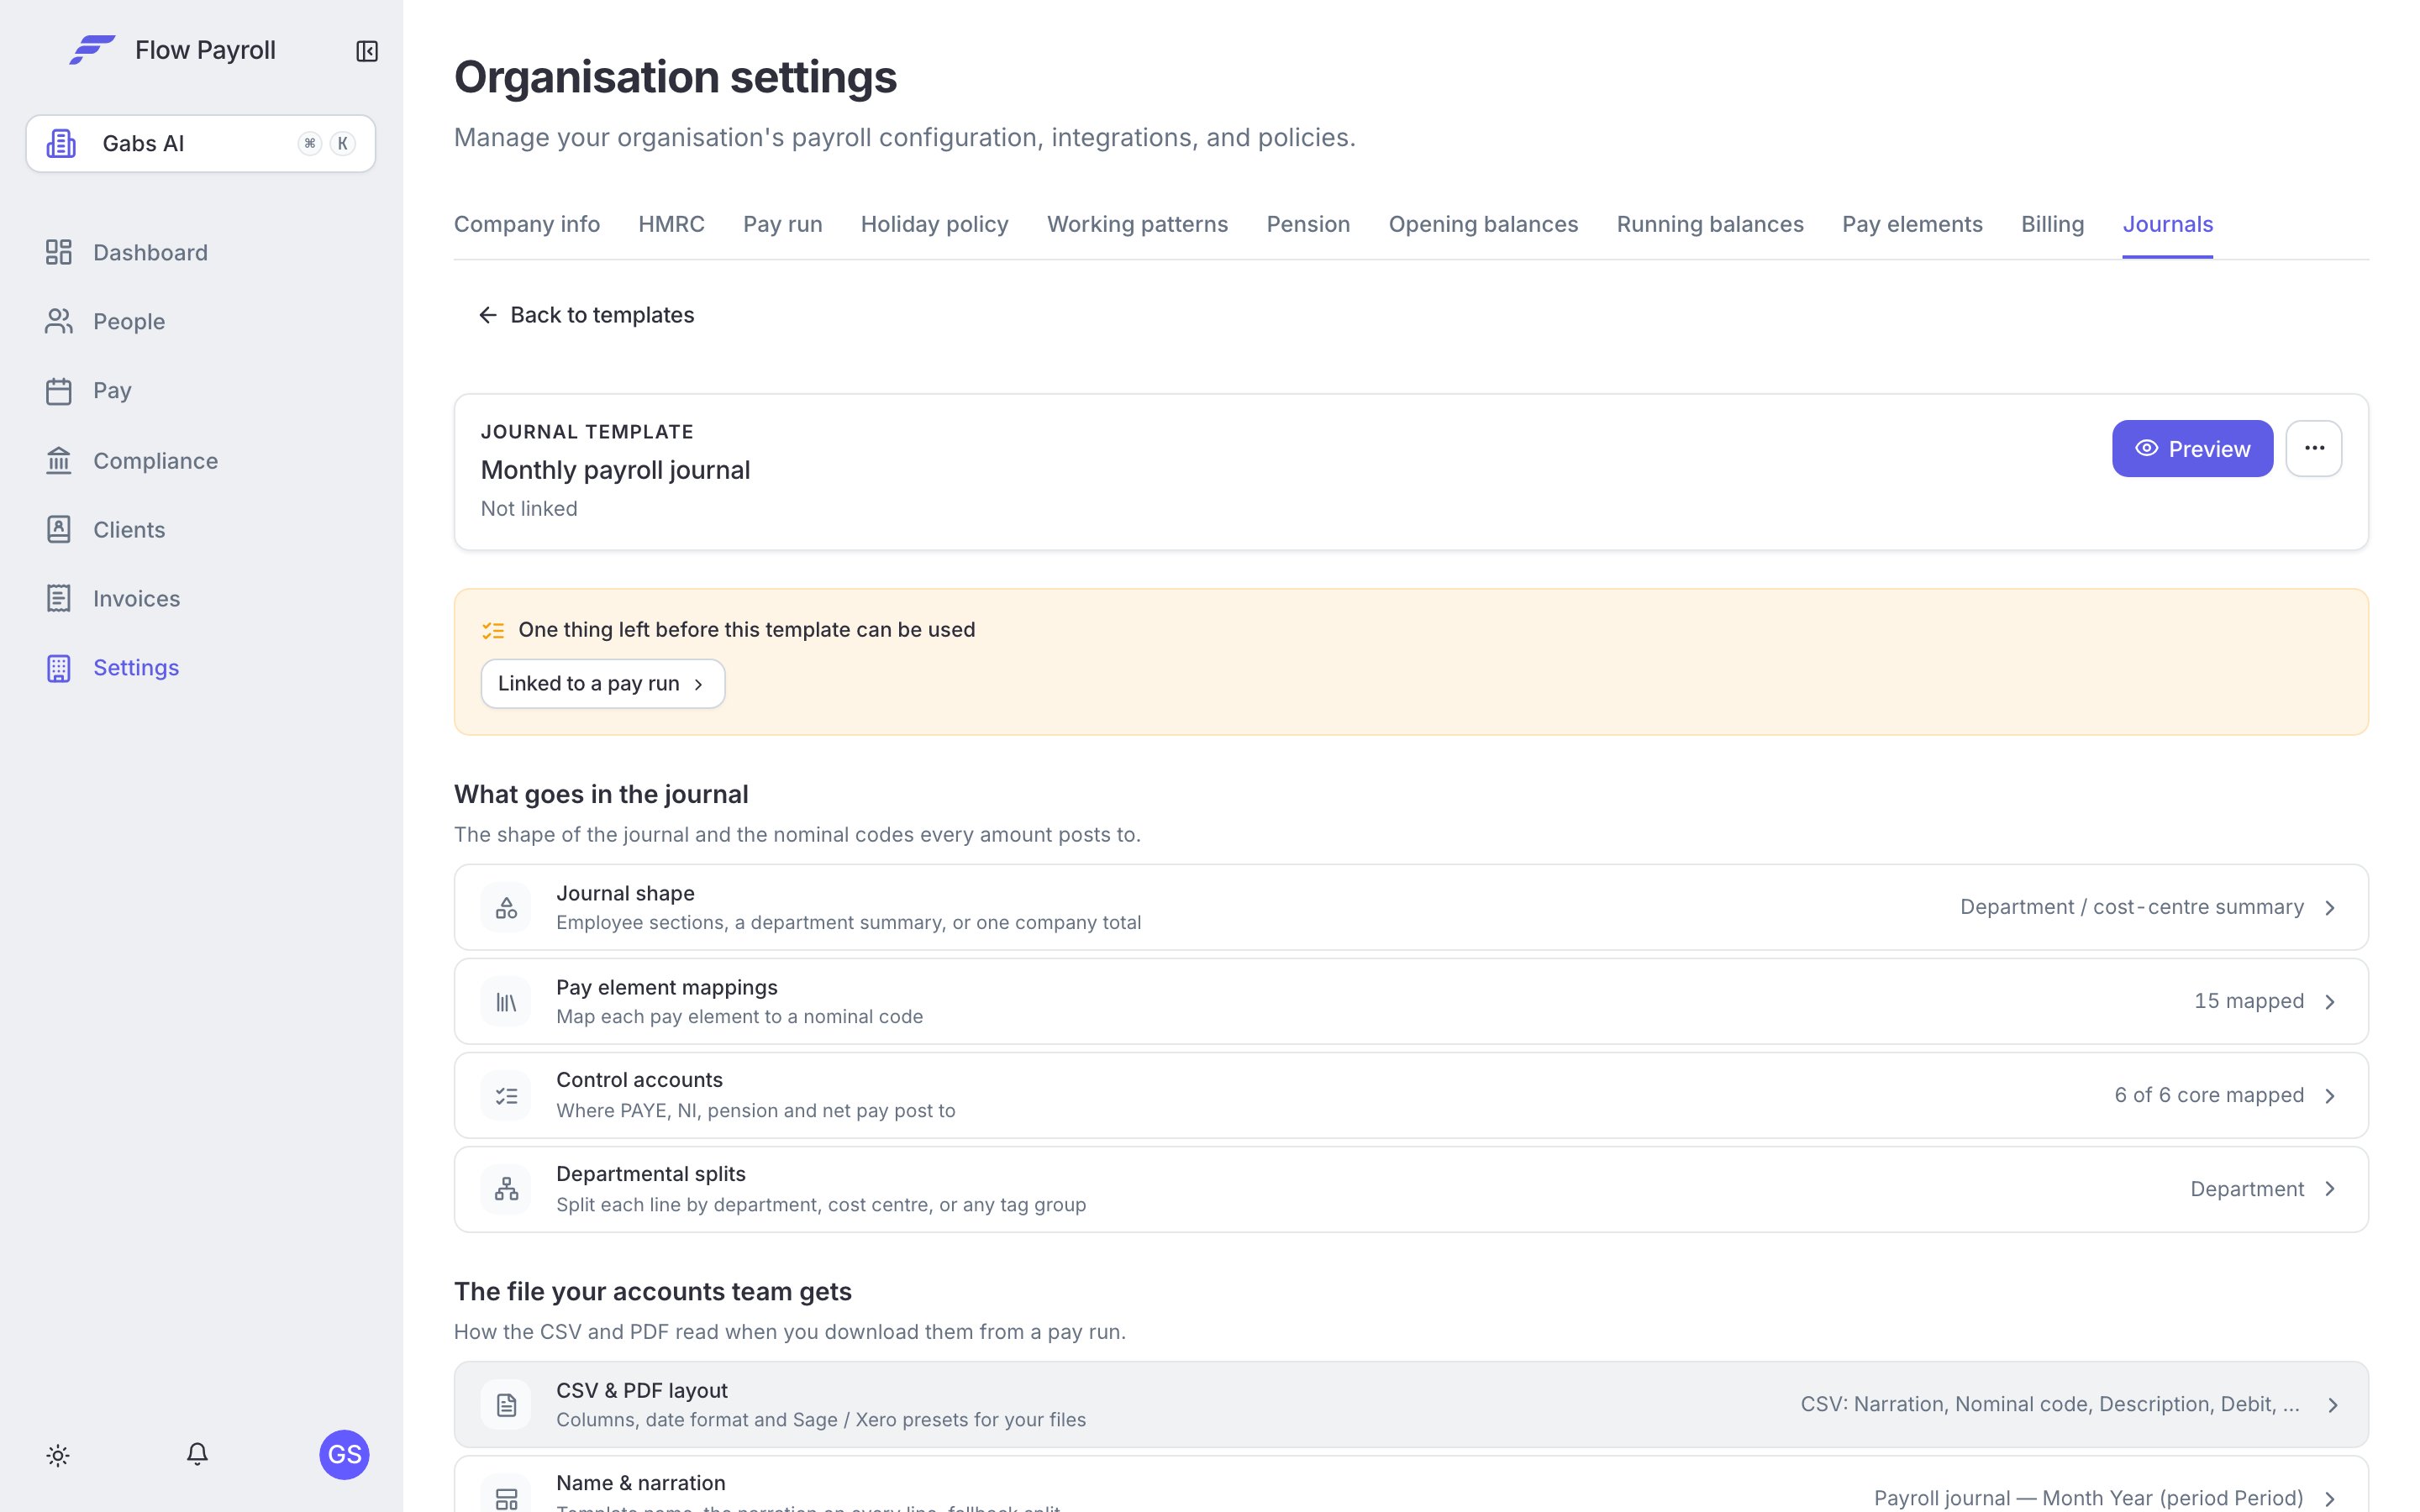Open the Dashboard sidebar item
Image resolution: width=2420 pixels, height=1512 pixels.
(126, 252)
